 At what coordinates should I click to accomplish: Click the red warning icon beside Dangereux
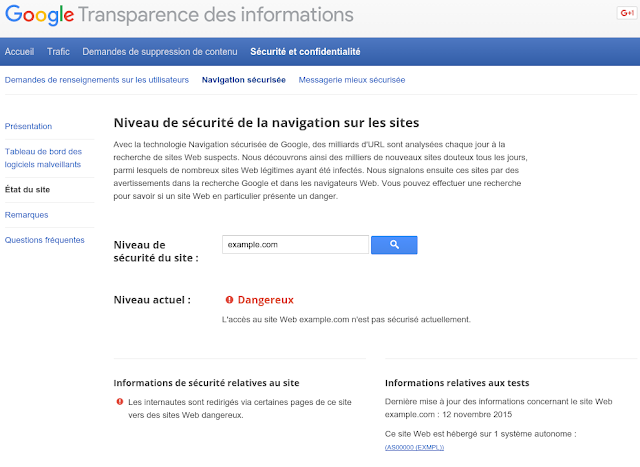(x=229, y=300)
